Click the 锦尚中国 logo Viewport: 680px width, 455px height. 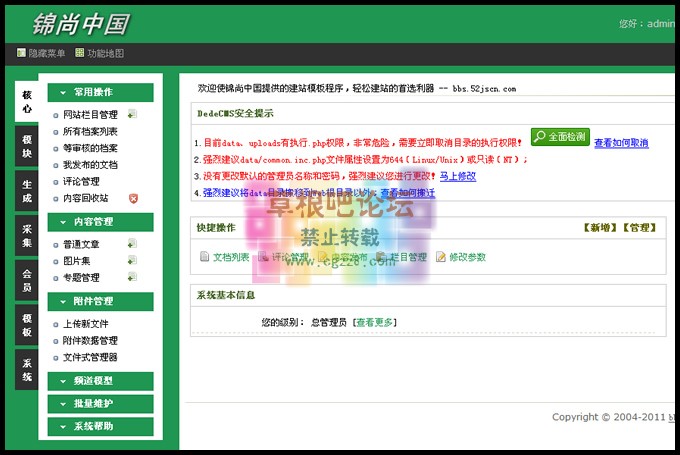point(81,24)
